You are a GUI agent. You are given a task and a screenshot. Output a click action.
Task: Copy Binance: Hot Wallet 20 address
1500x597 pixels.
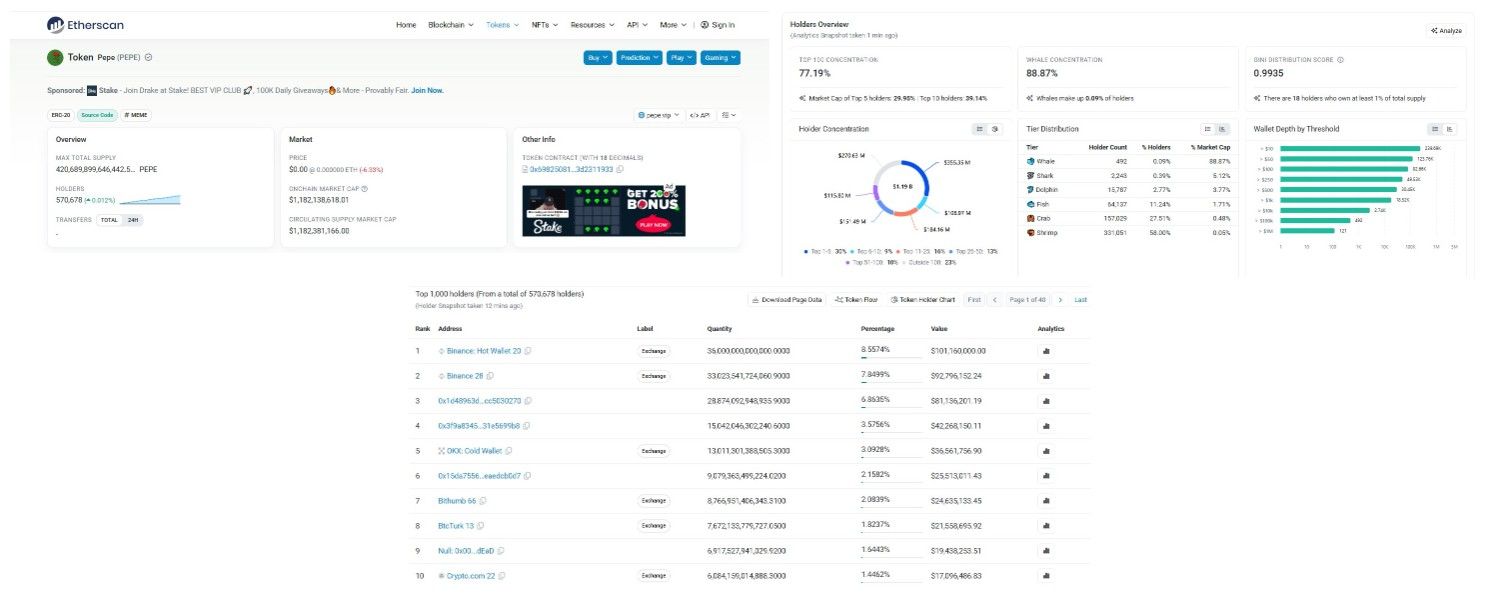point(528,351)
